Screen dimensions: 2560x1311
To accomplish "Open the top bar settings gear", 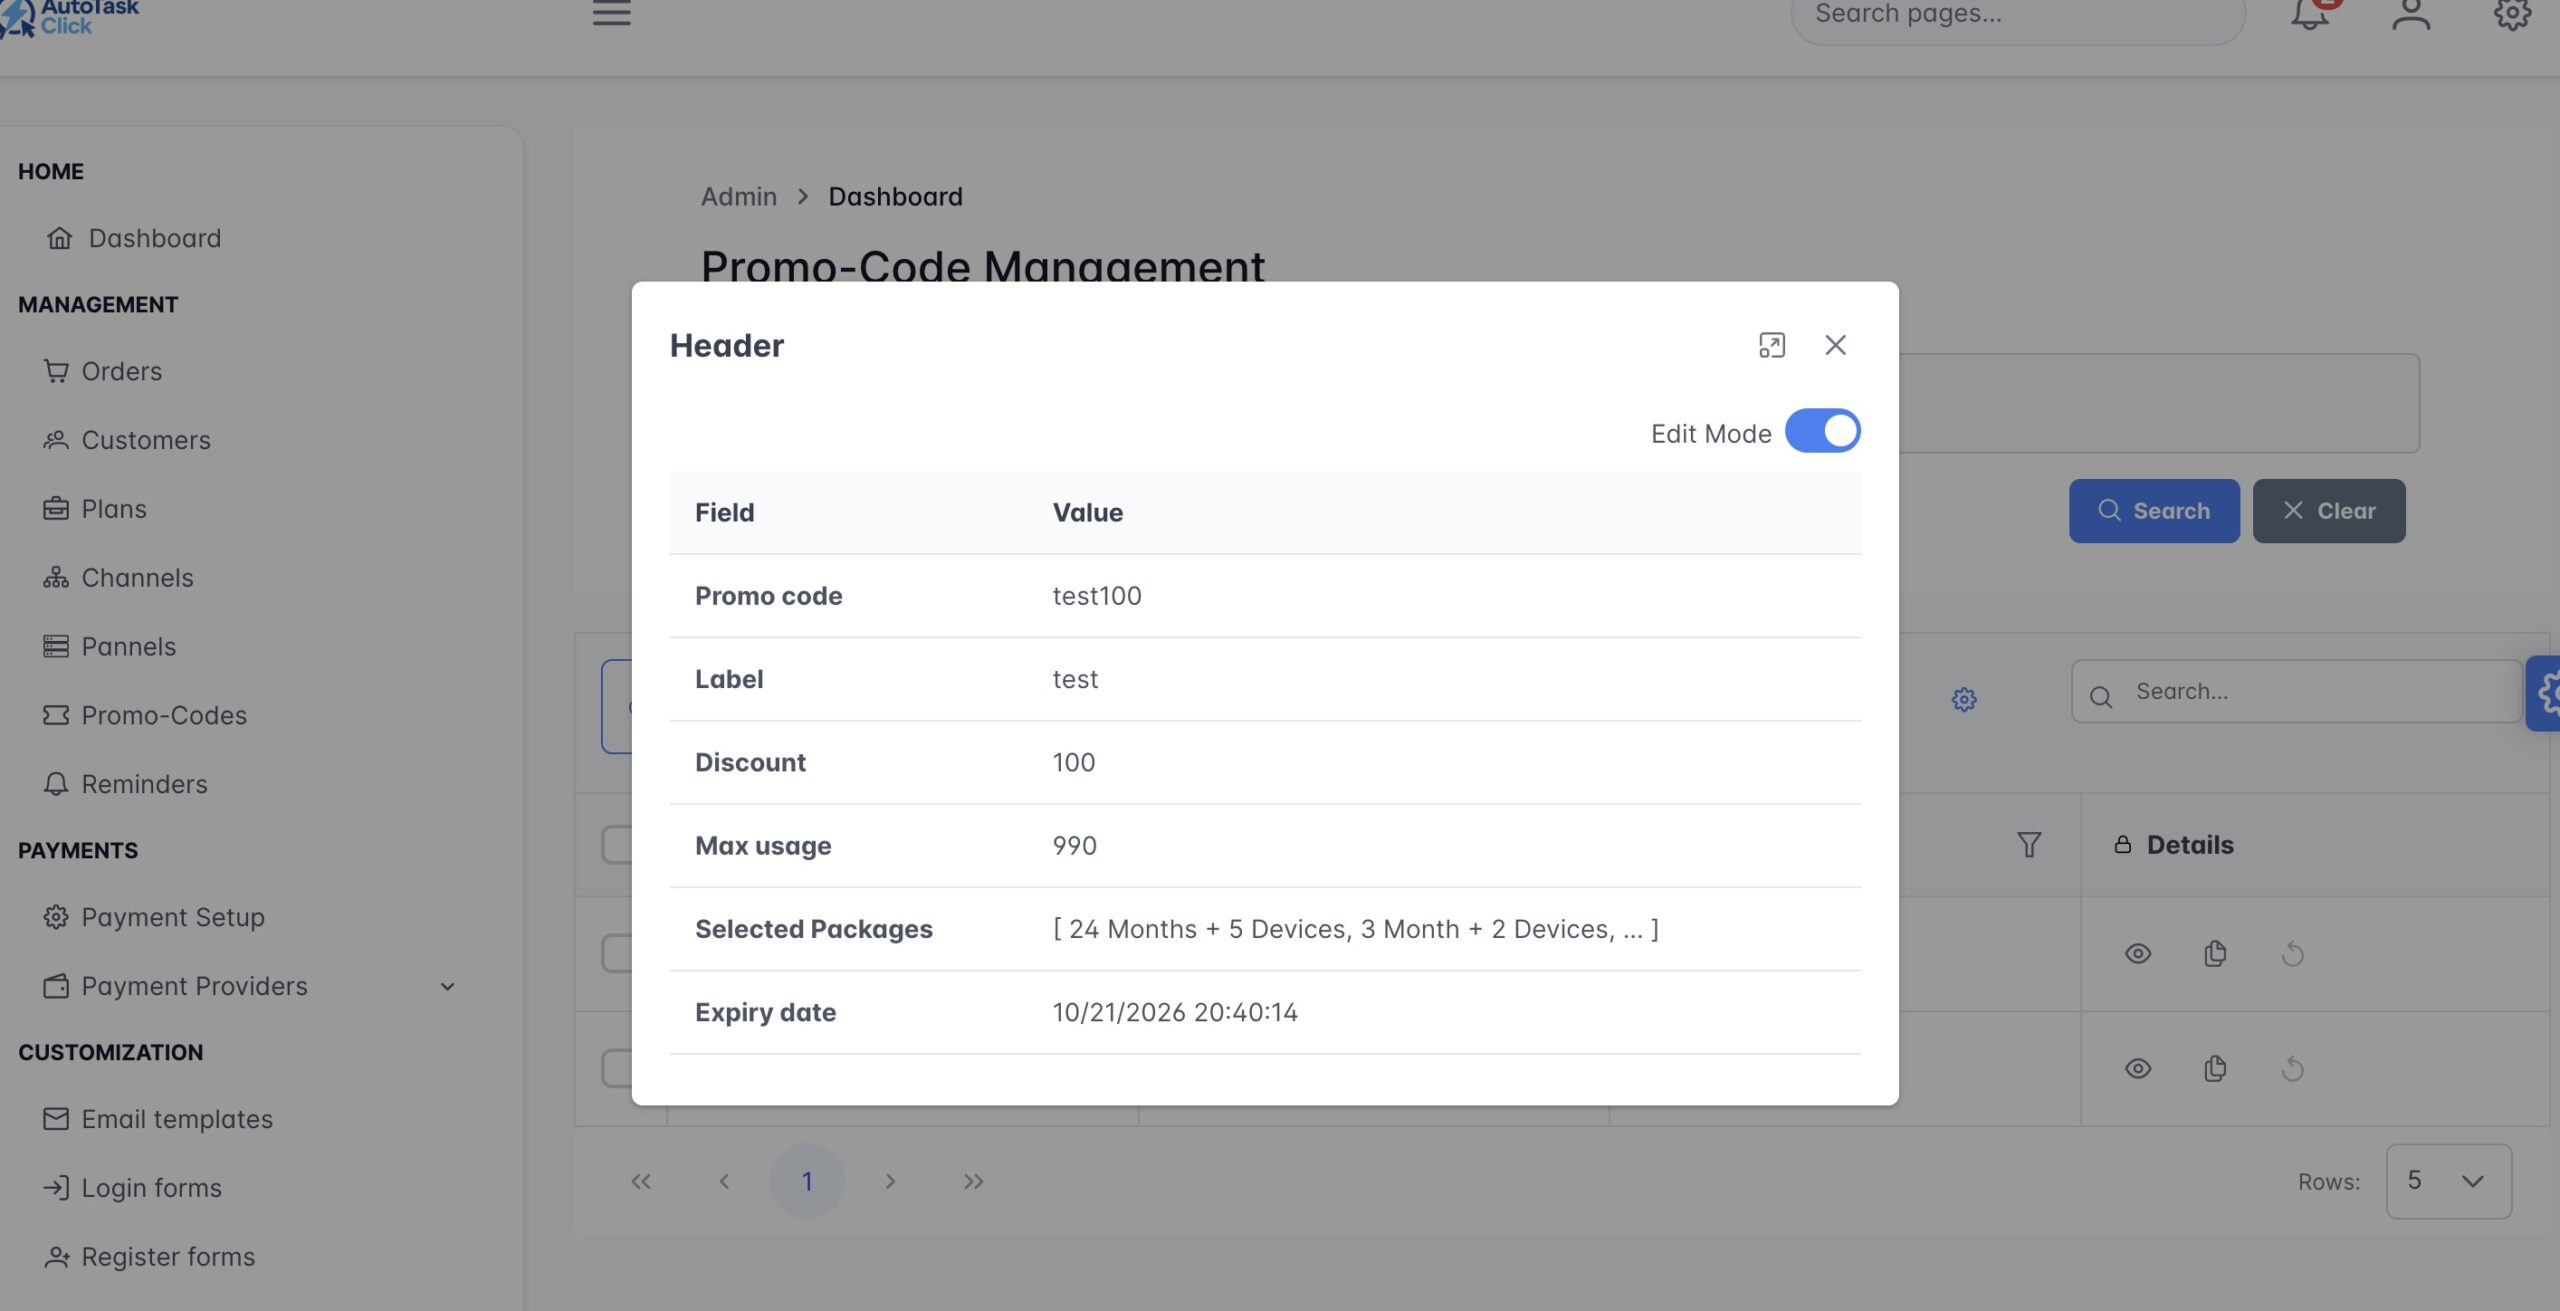I will [x=2512, y=13].
